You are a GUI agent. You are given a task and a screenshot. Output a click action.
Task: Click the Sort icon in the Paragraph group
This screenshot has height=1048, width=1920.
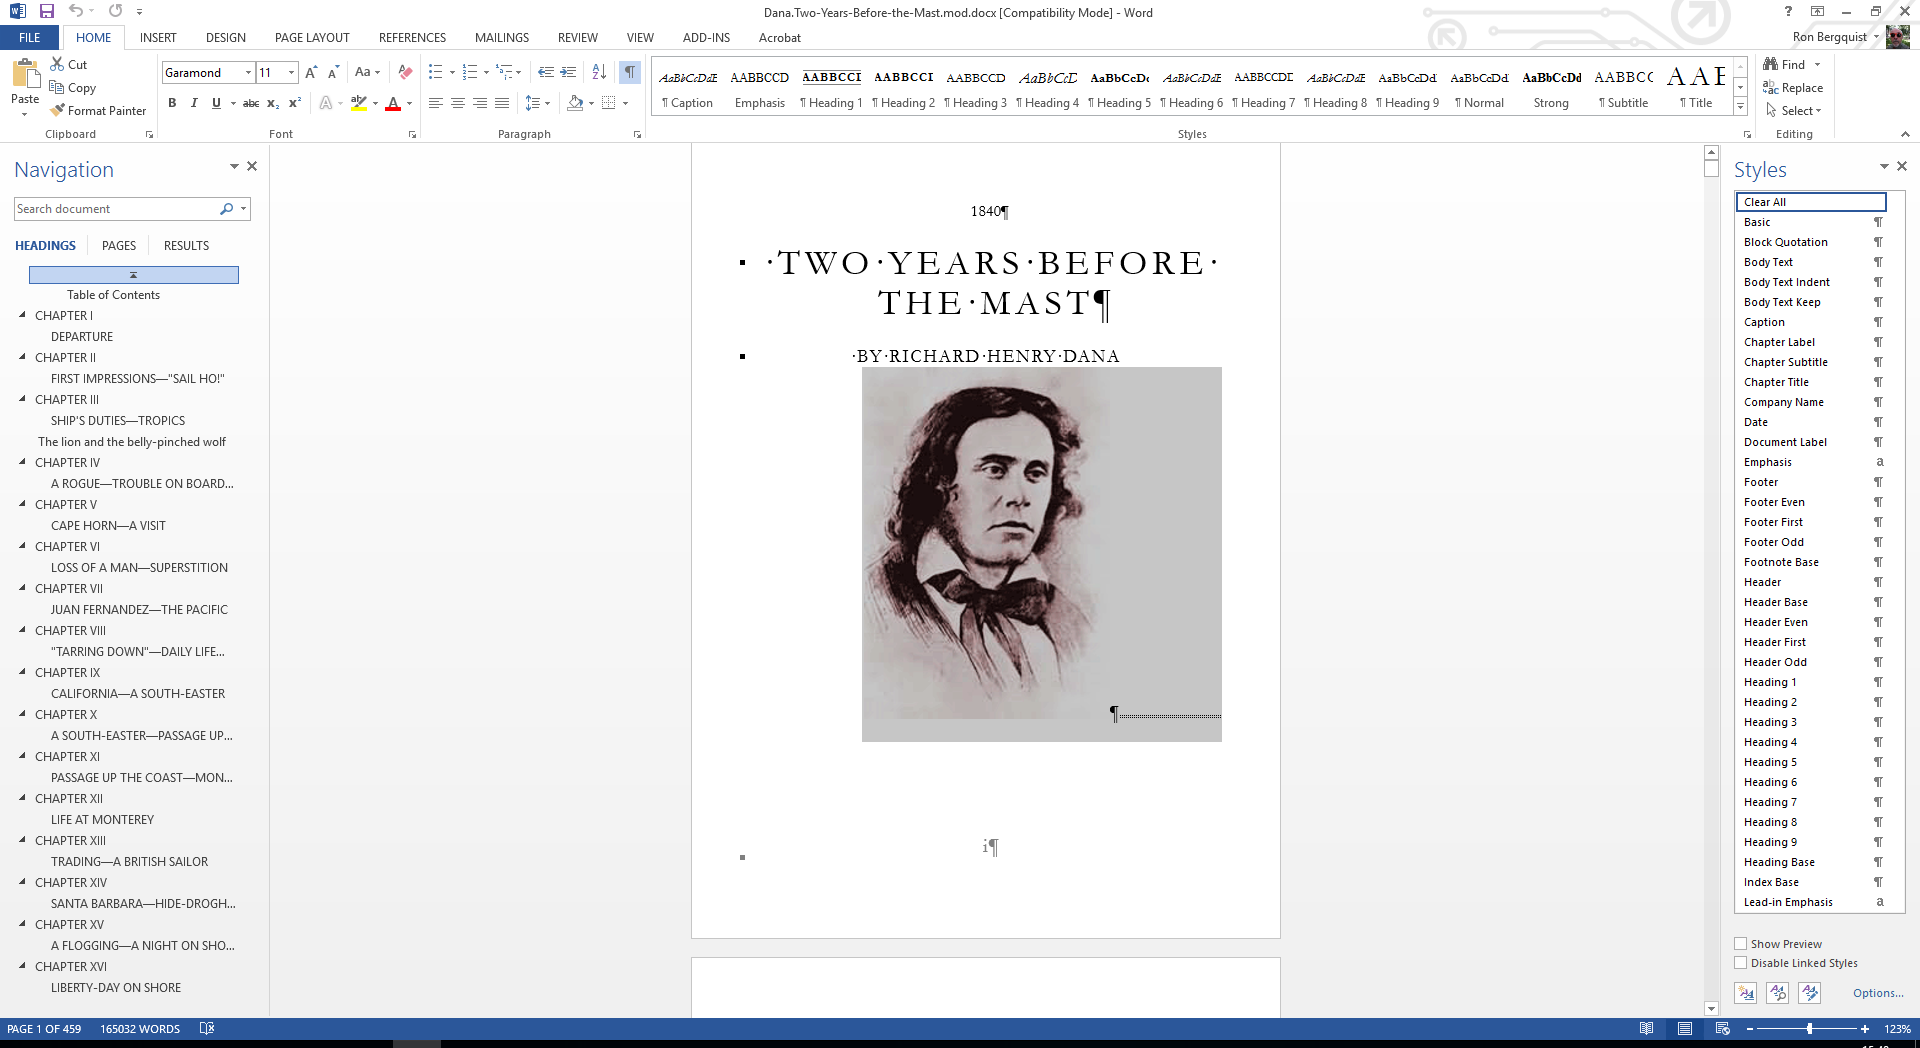(599, 72)
